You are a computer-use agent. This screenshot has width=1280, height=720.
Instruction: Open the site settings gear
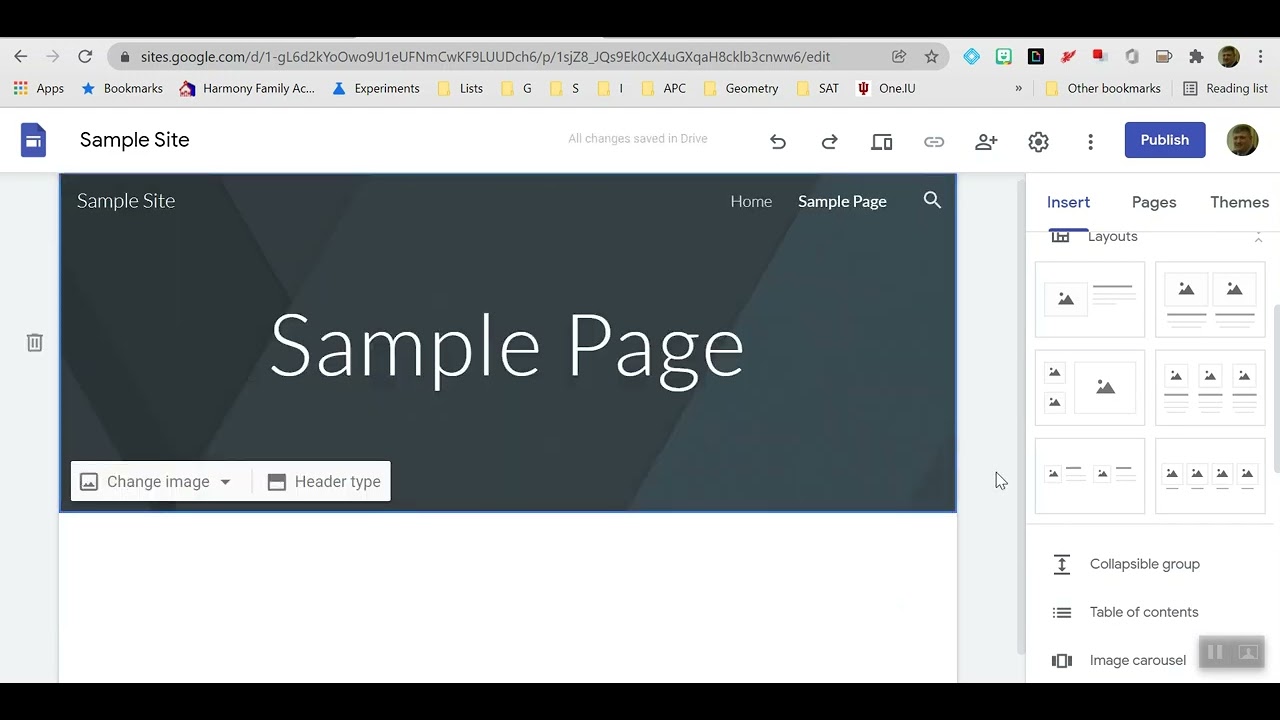pos(1038,142)
